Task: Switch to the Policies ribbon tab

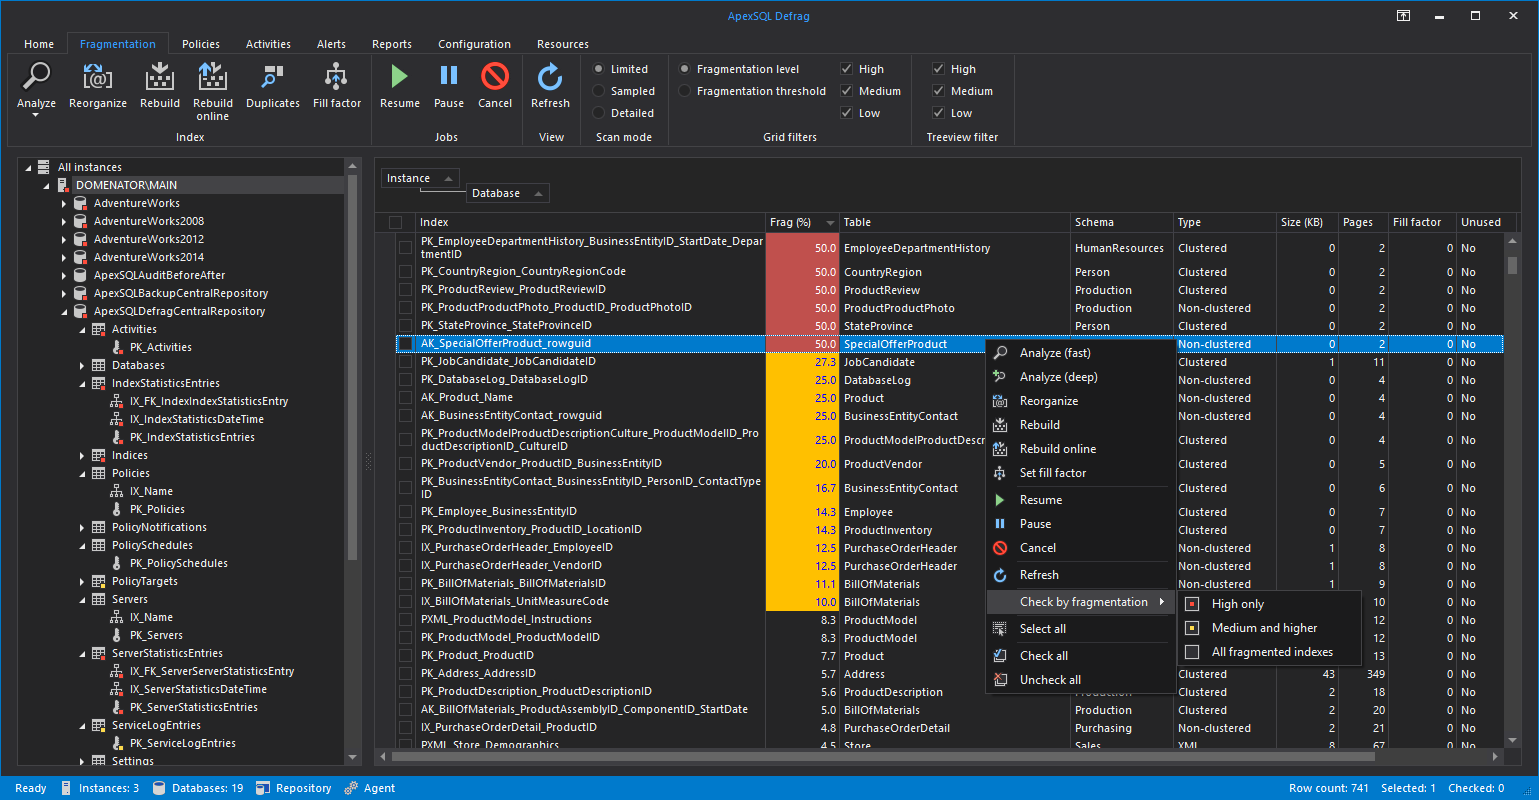Action: [x=200, y=44]
